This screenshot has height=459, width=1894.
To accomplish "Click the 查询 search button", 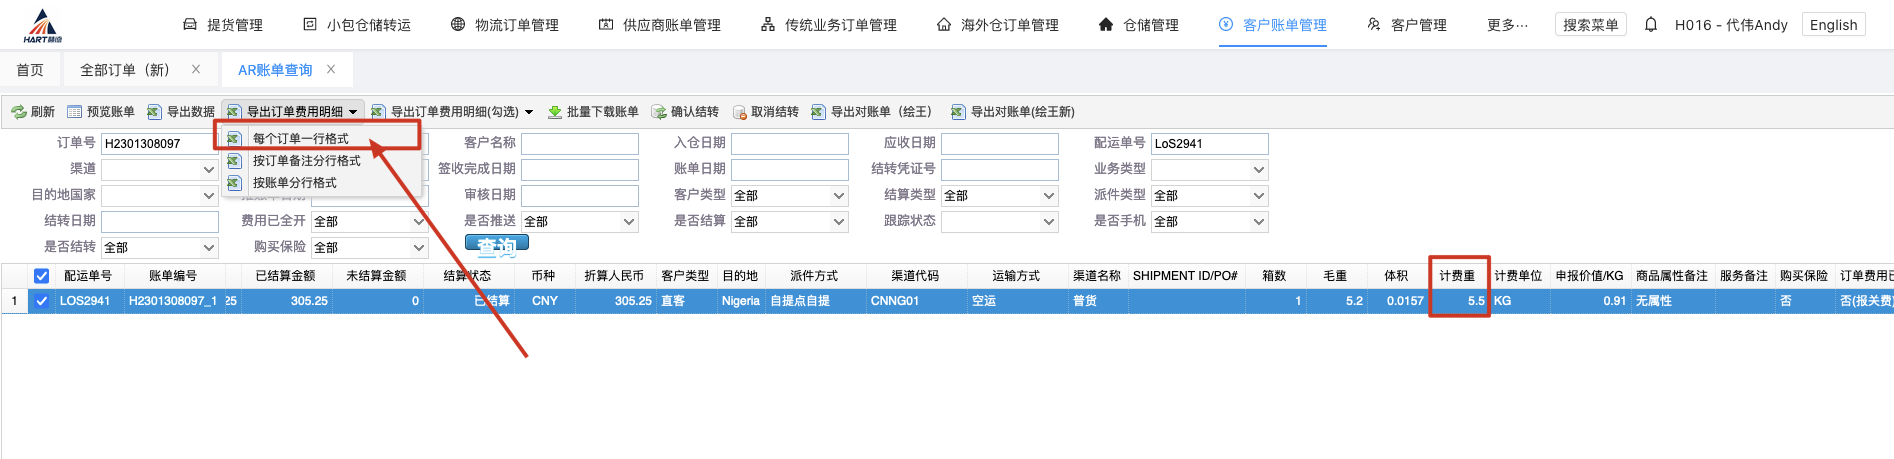I will [x=496, y=245].
